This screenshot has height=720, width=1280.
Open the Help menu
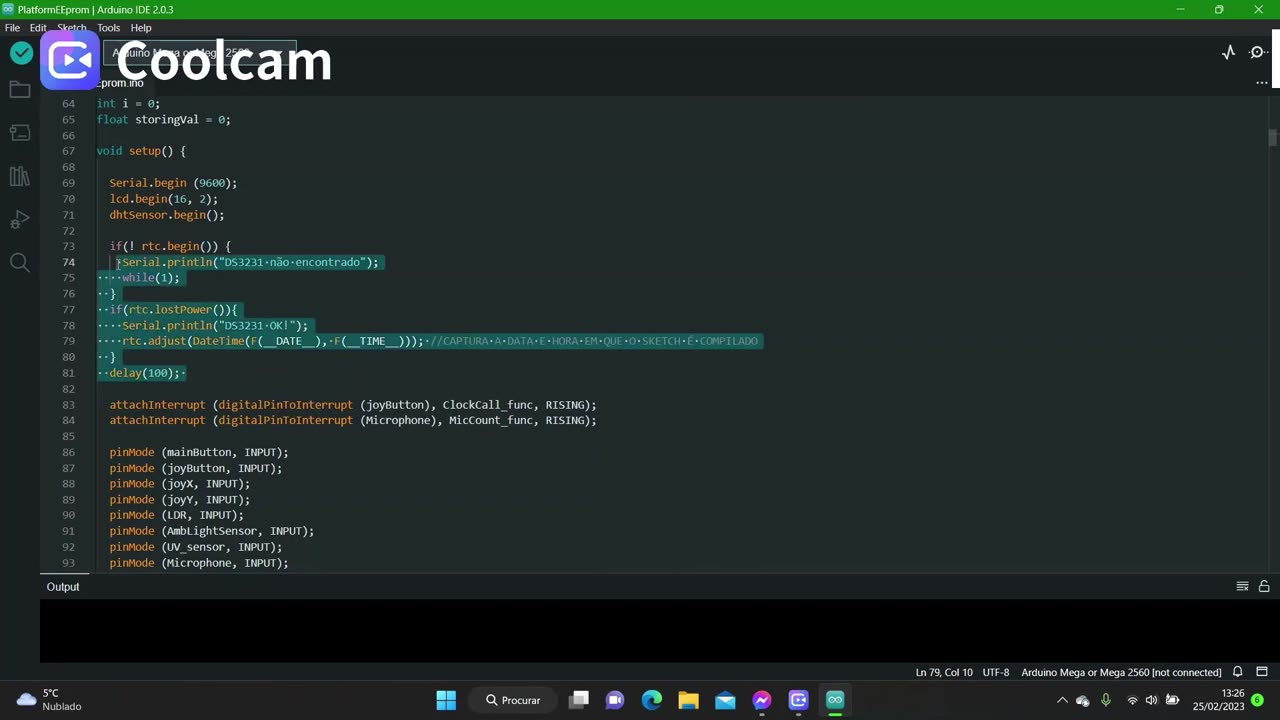click(x=141, y=28)
